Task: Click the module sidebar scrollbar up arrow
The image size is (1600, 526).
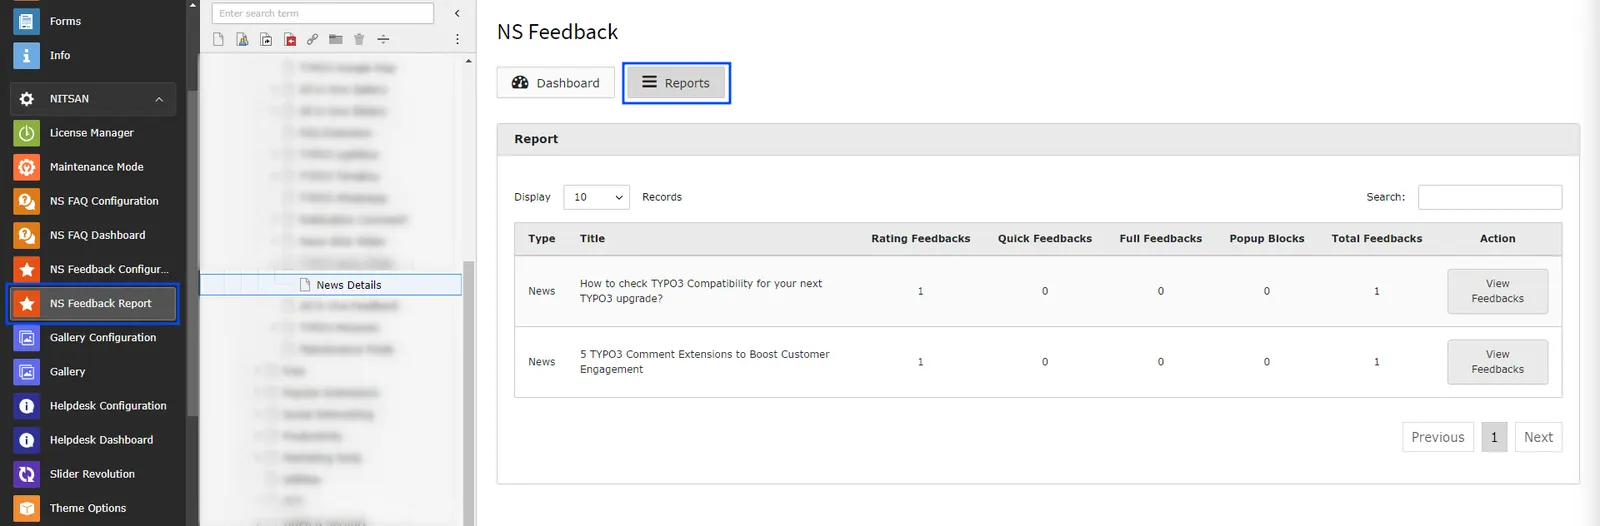Action: pos(193,5)
